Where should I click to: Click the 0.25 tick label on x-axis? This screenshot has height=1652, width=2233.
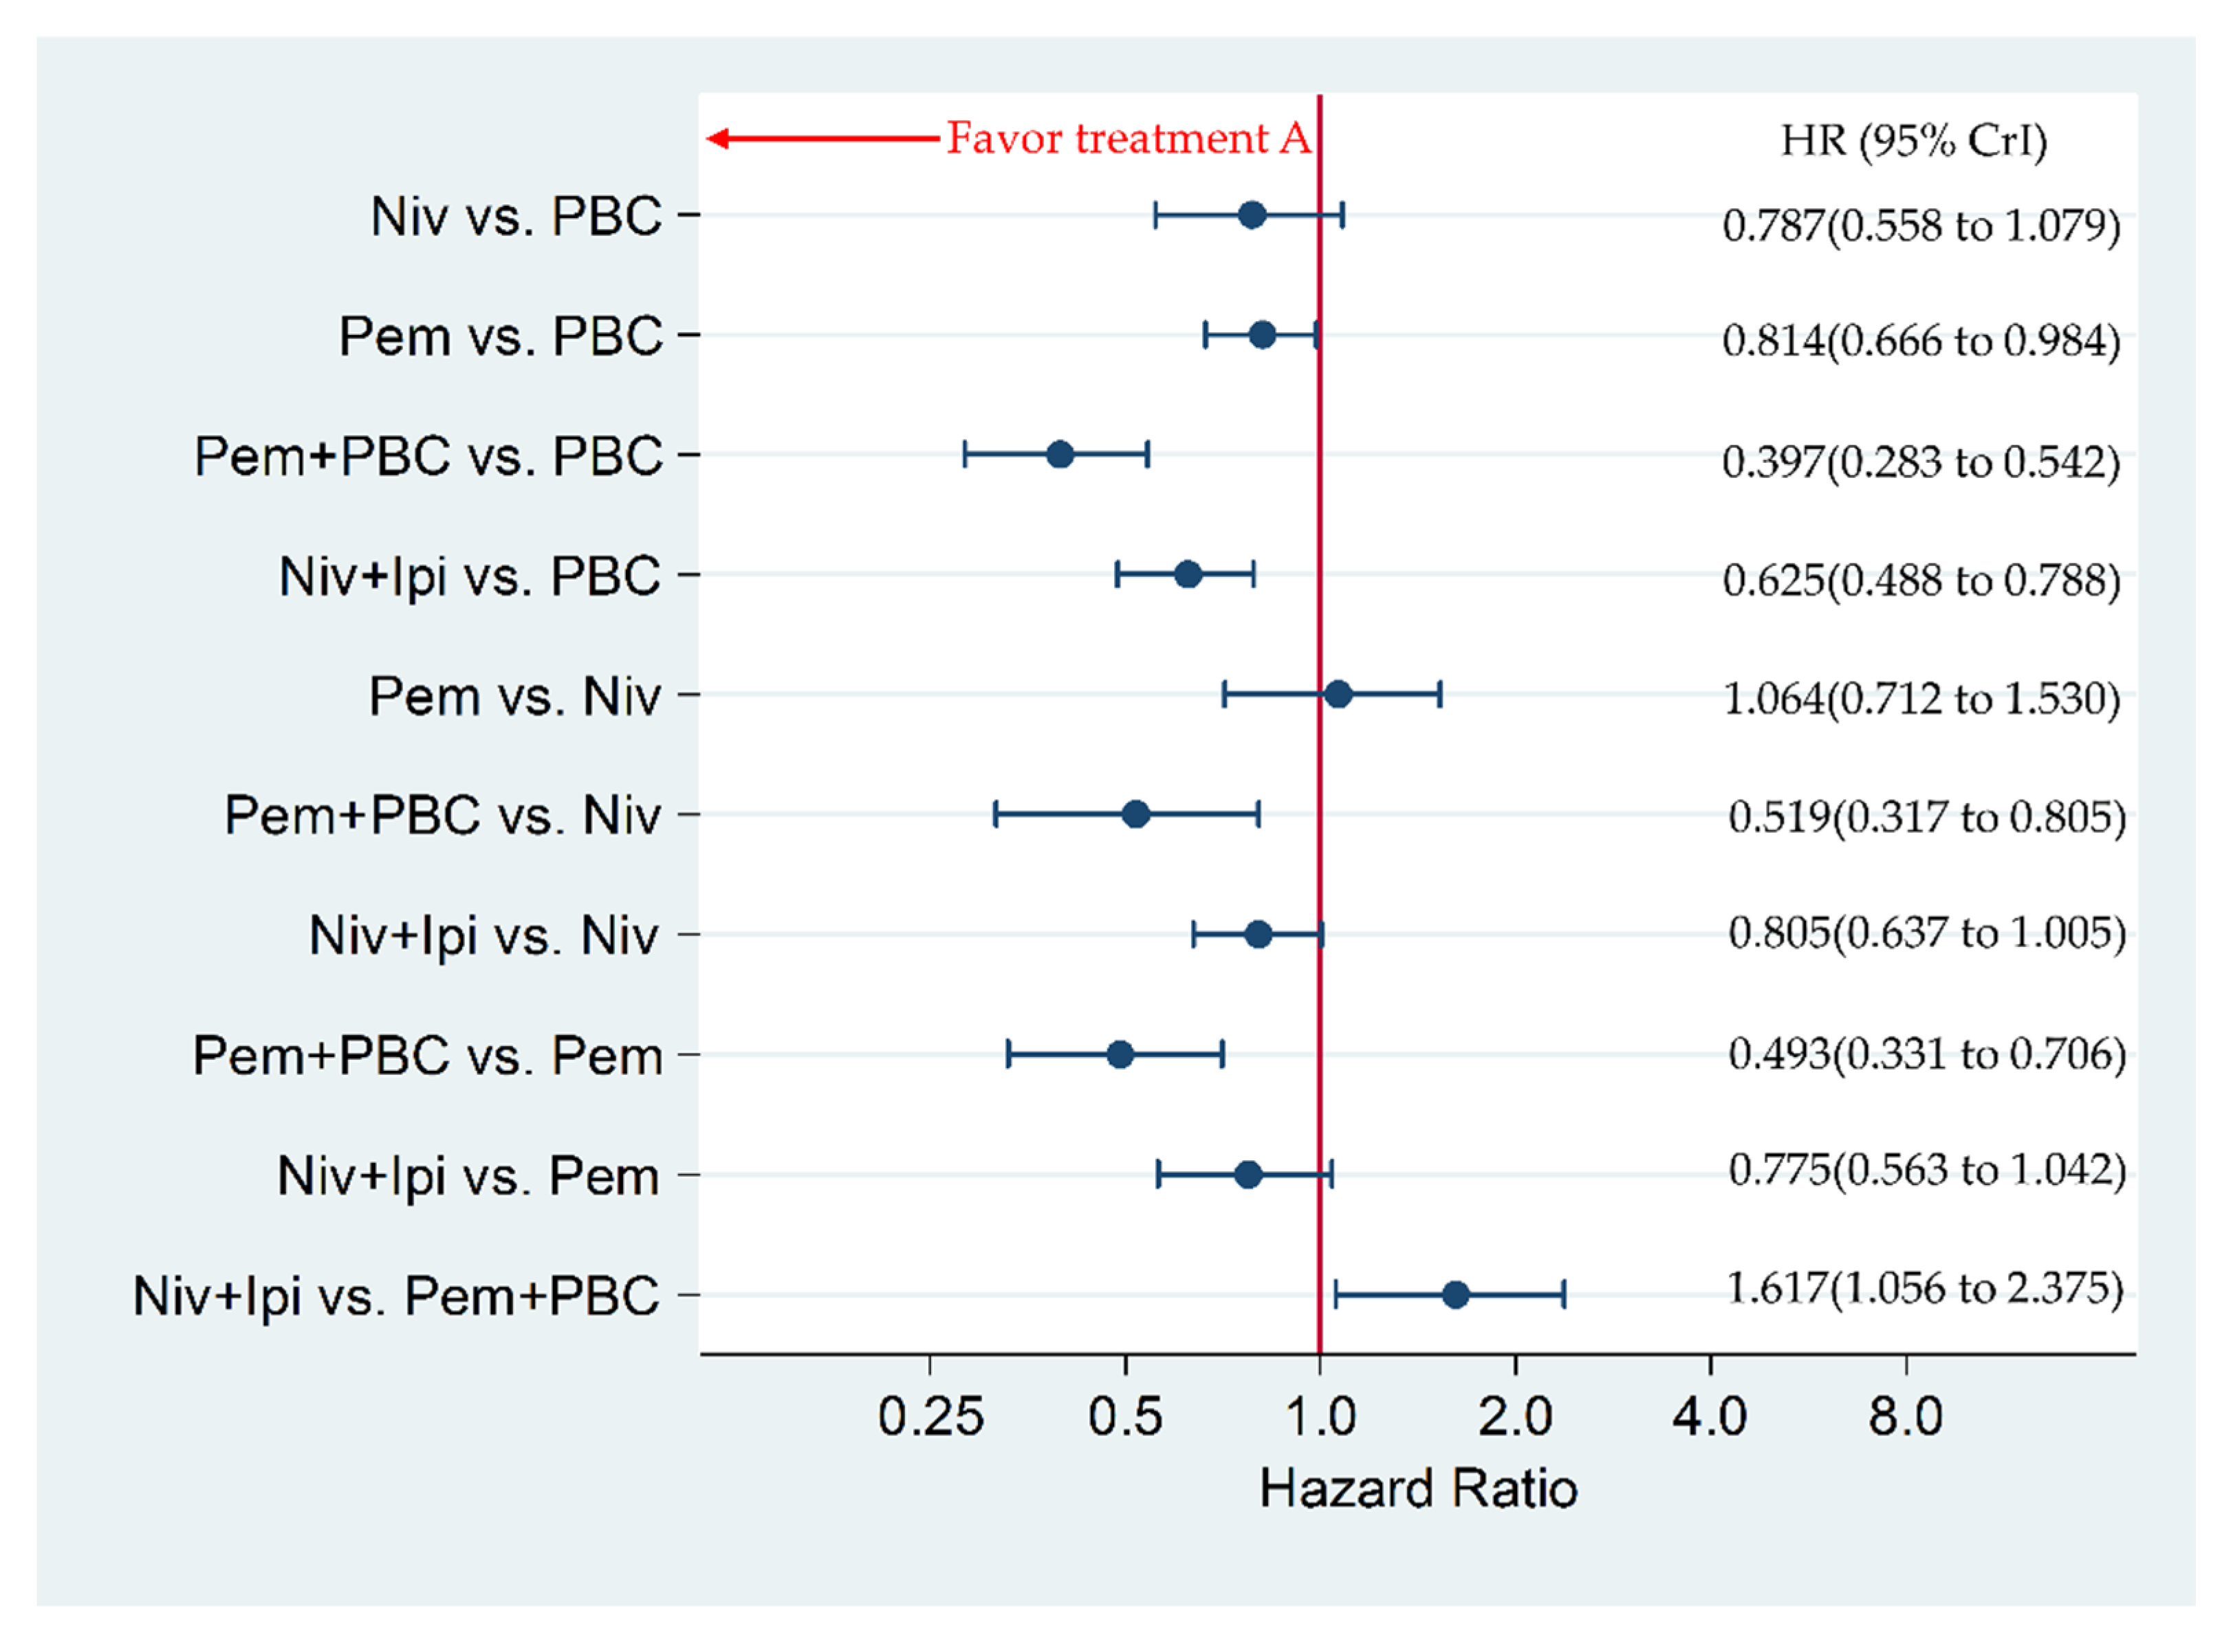(930, 1418)
